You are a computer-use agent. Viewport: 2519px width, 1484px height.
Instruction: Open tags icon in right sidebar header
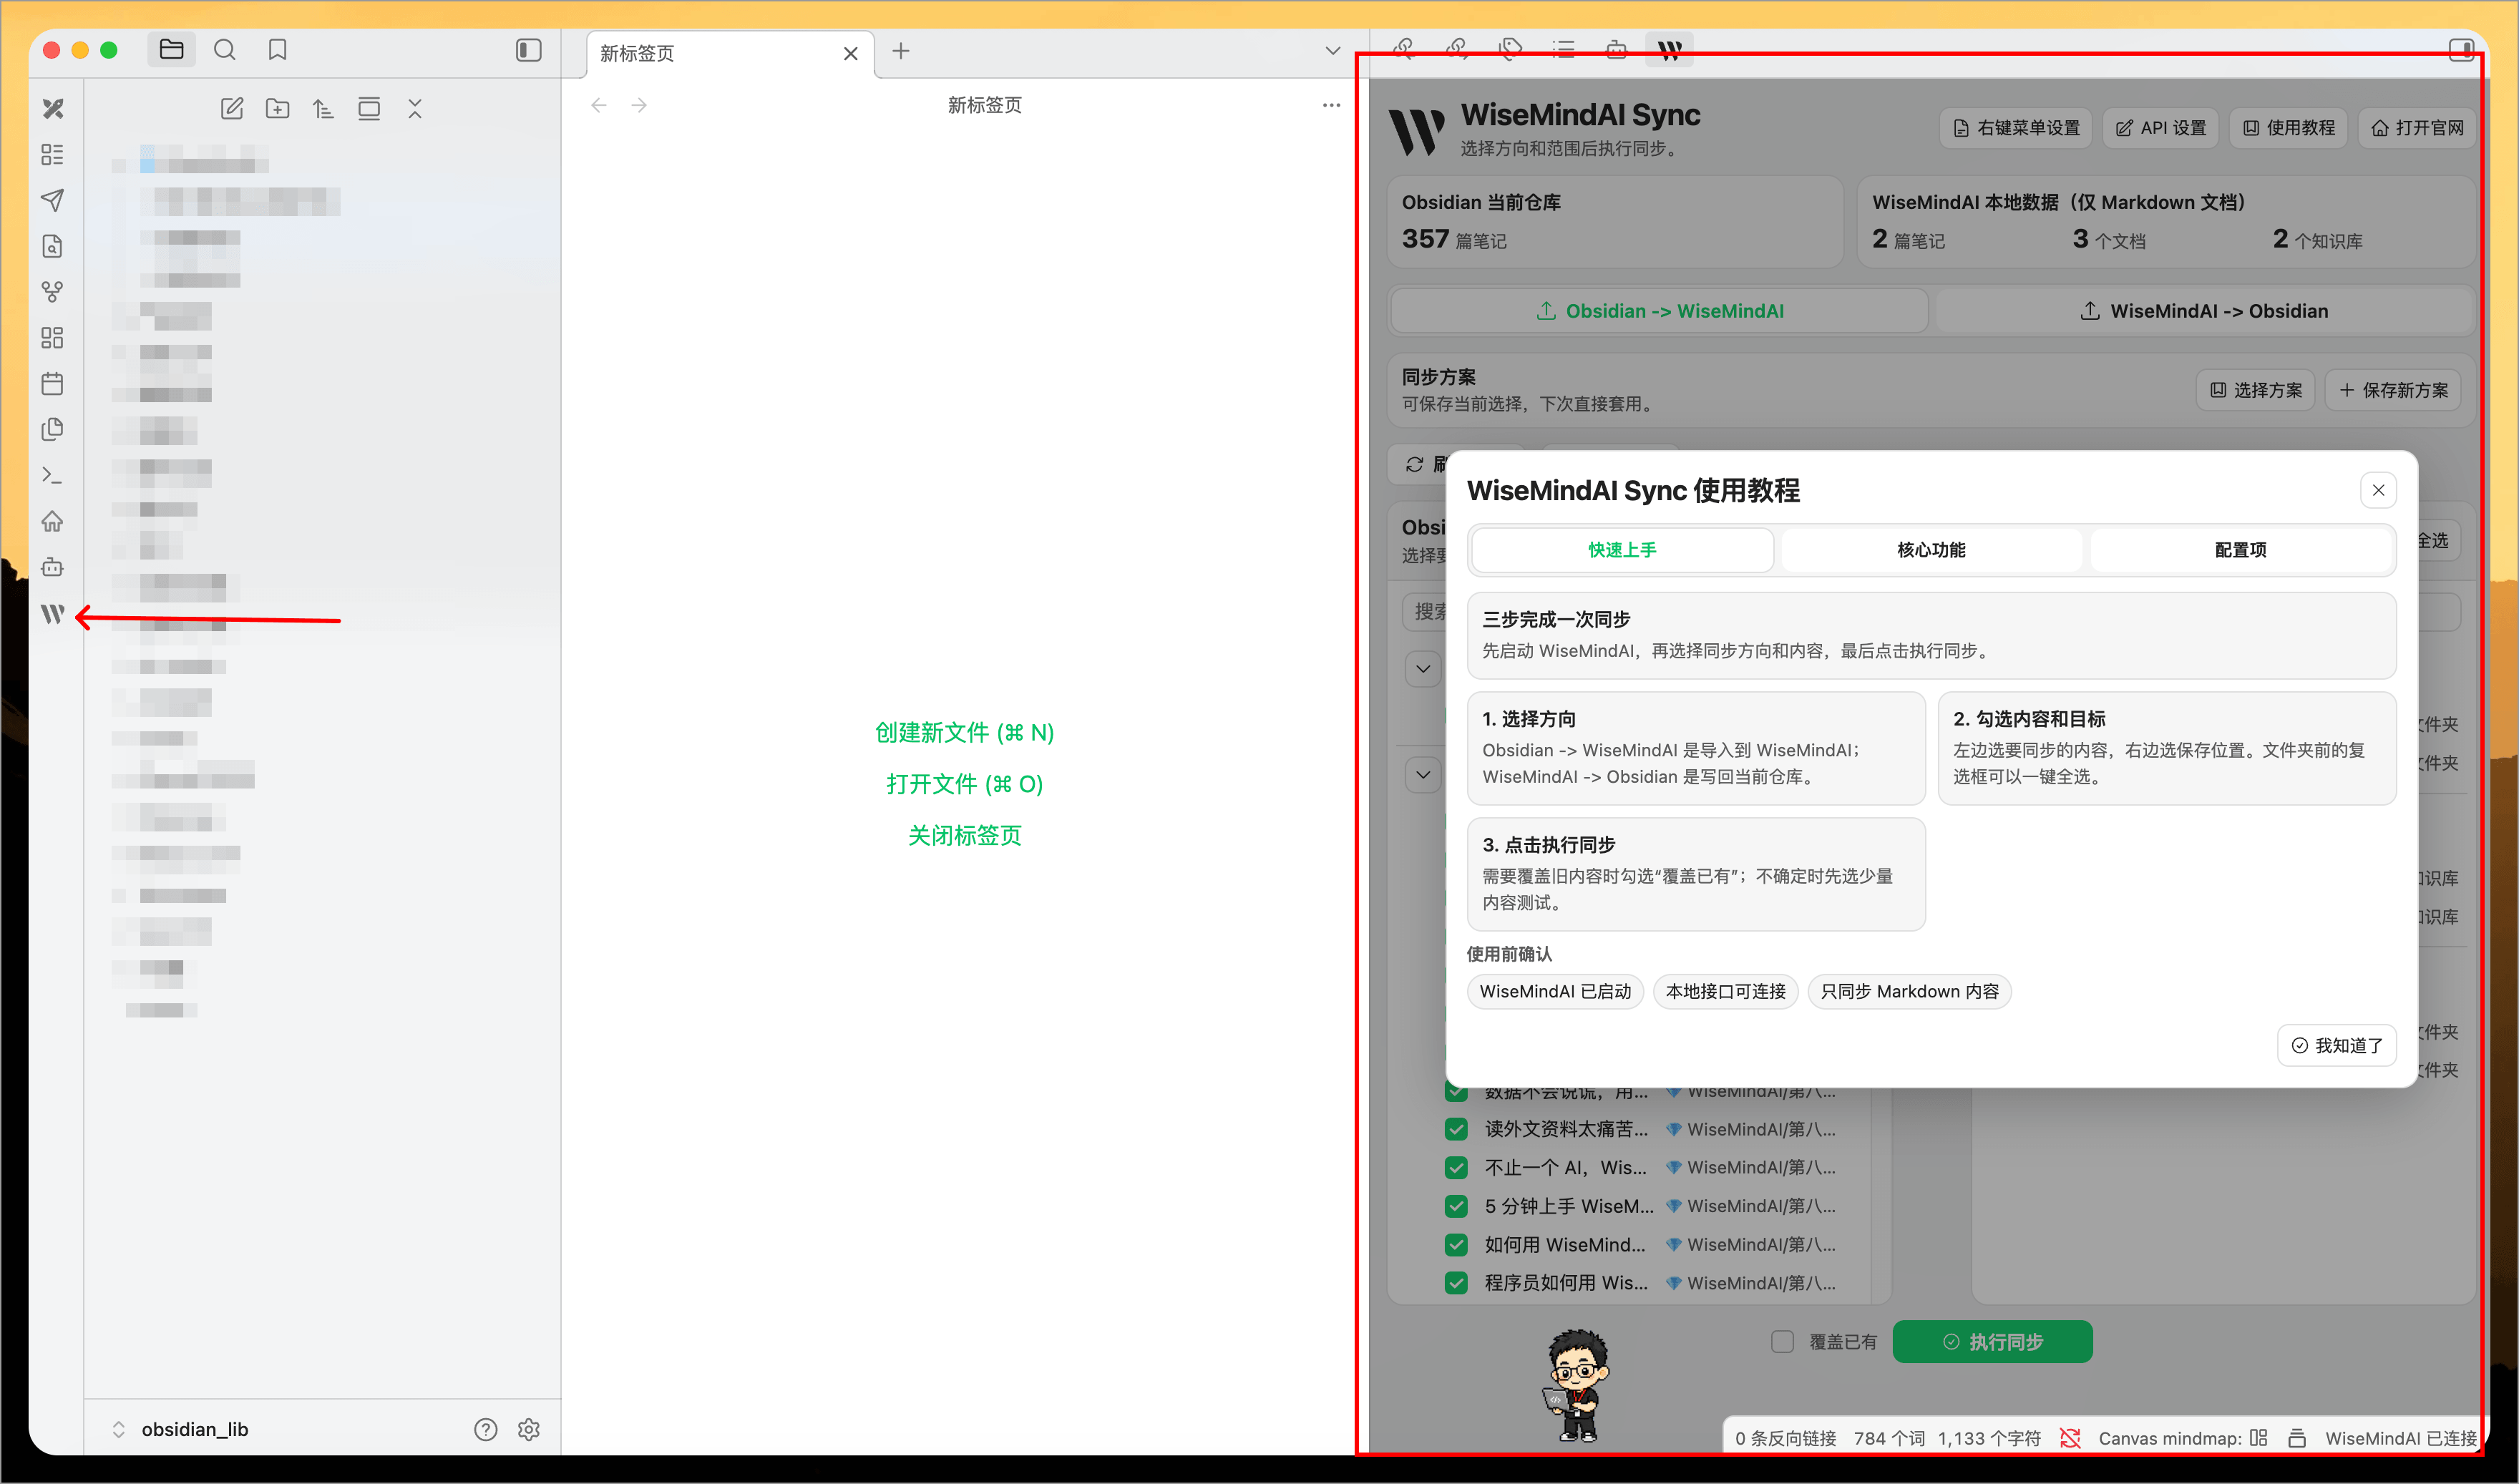click(x=1511, y=49)
